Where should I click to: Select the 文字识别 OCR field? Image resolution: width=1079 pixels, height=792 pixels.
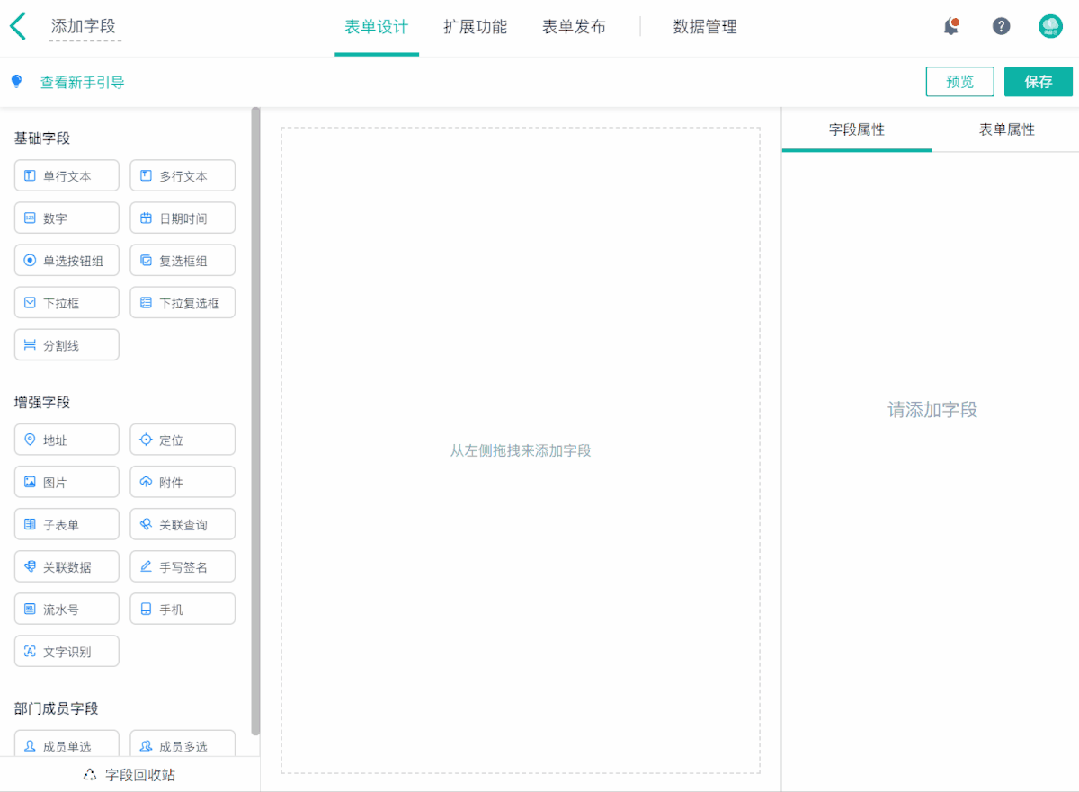tap(67, 651)
